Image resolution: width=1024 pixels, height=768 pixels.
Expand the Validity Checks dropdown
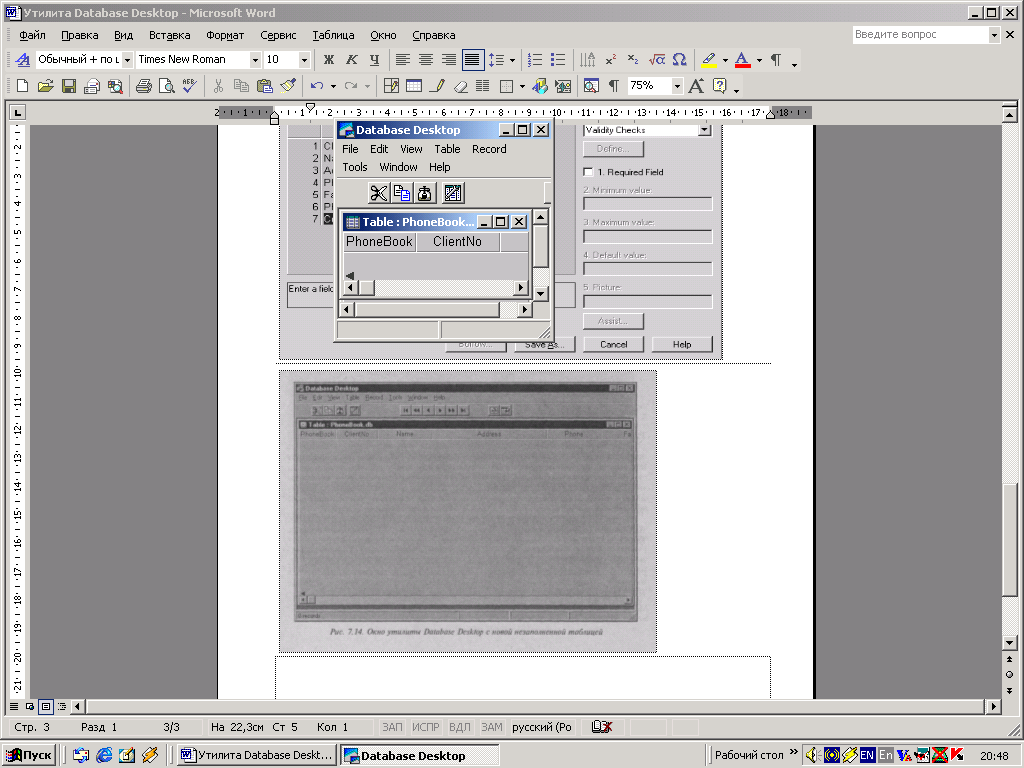704,130
